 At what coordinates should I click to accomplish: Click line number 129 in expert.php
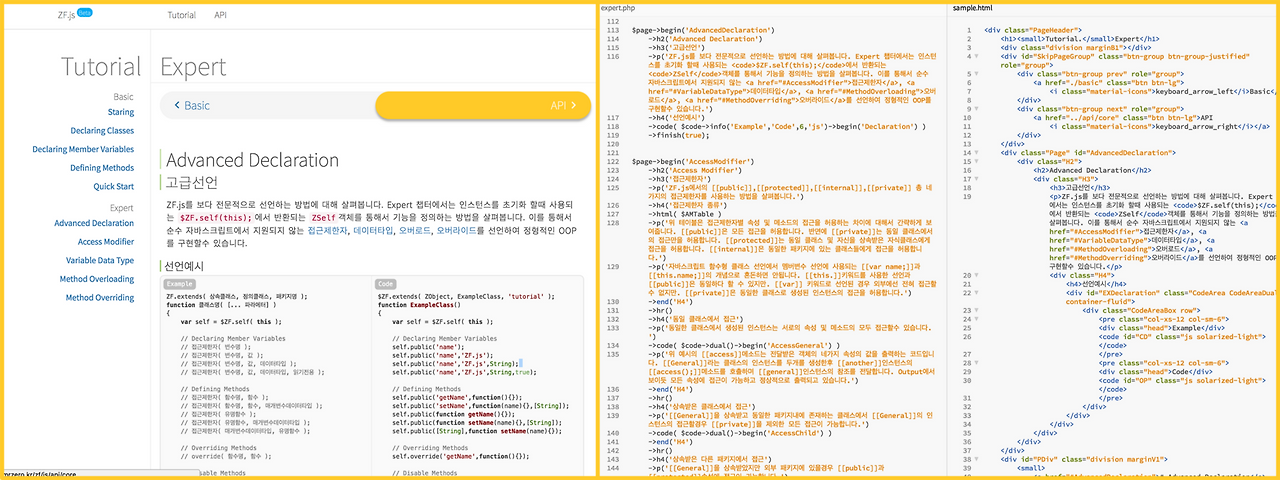[x=613, y=269]
